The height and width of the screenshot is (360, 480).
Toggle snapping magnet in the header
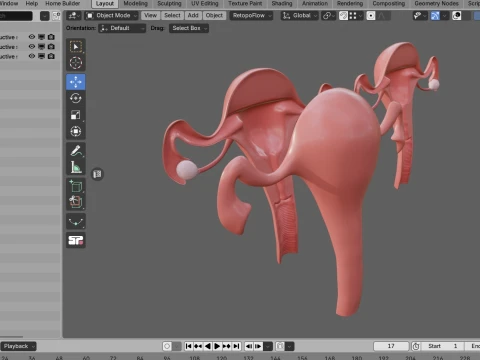click(x=343, y=16)
